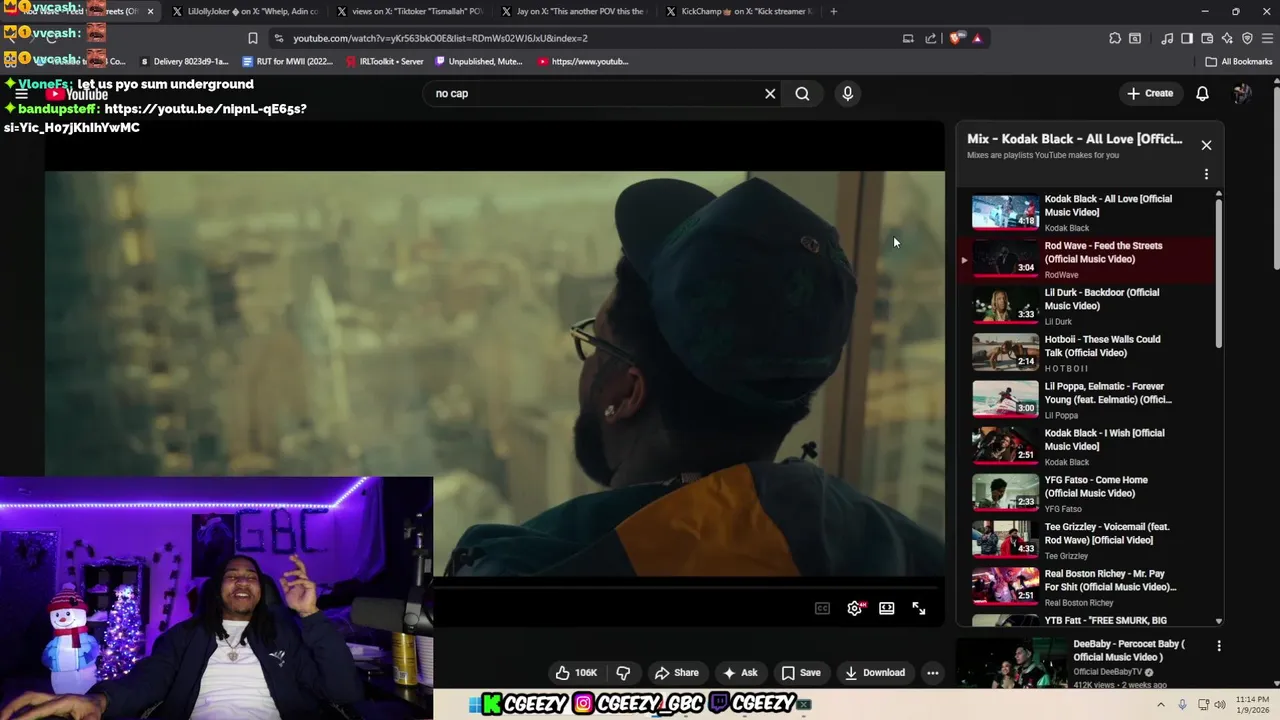The height and width of the screenshot is (720, 1280).
Task: Play Lil Poppa, Eelmatic - Forever Young
Action: click(x=1086, y=400)
